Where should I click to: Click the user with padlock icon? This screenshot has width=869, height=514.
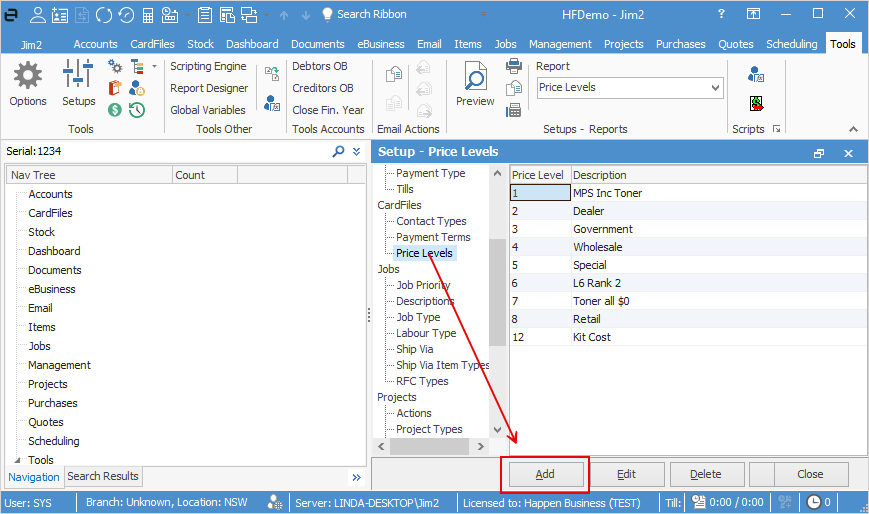click(137, 88)
